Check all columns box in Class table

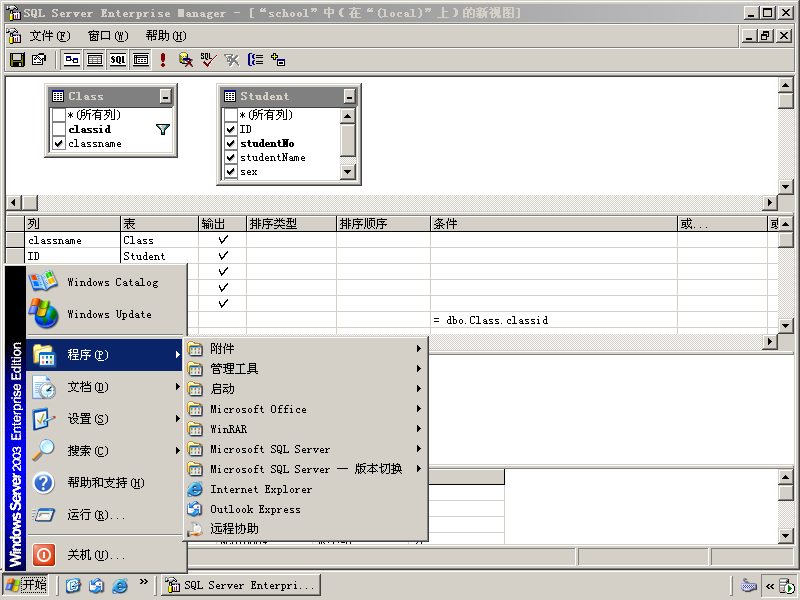click(x=59, y=115)
